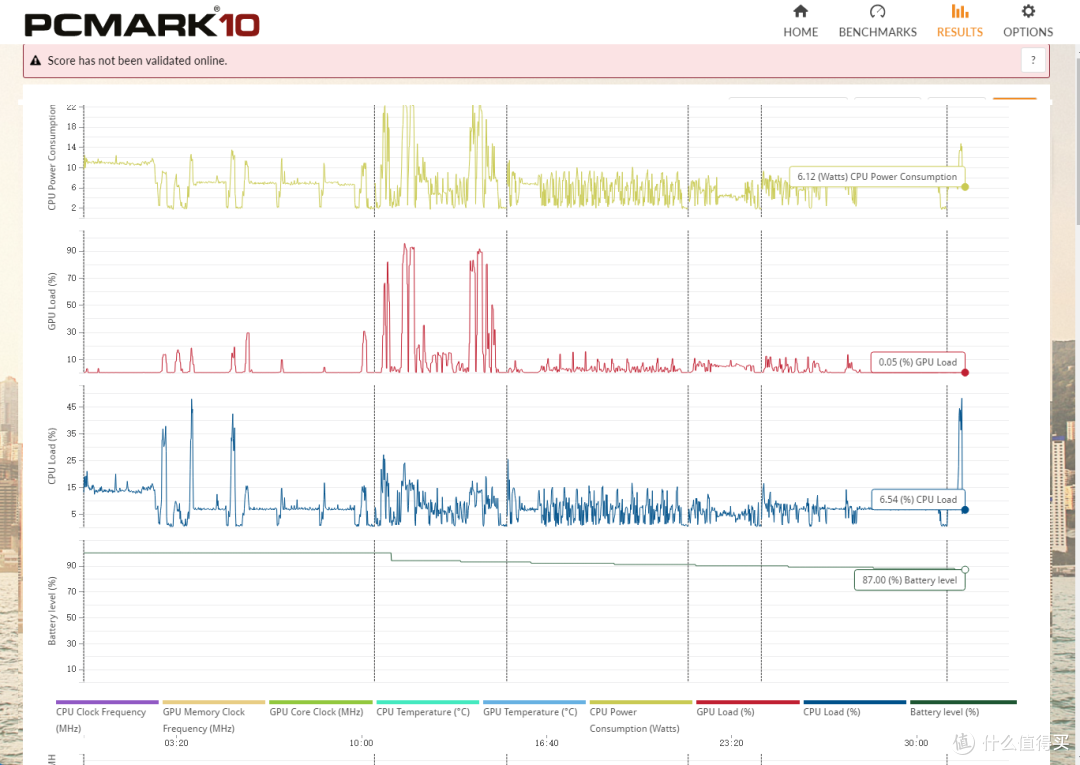
Task: Open the RESULTS tab label
Action: pos(959,32)
